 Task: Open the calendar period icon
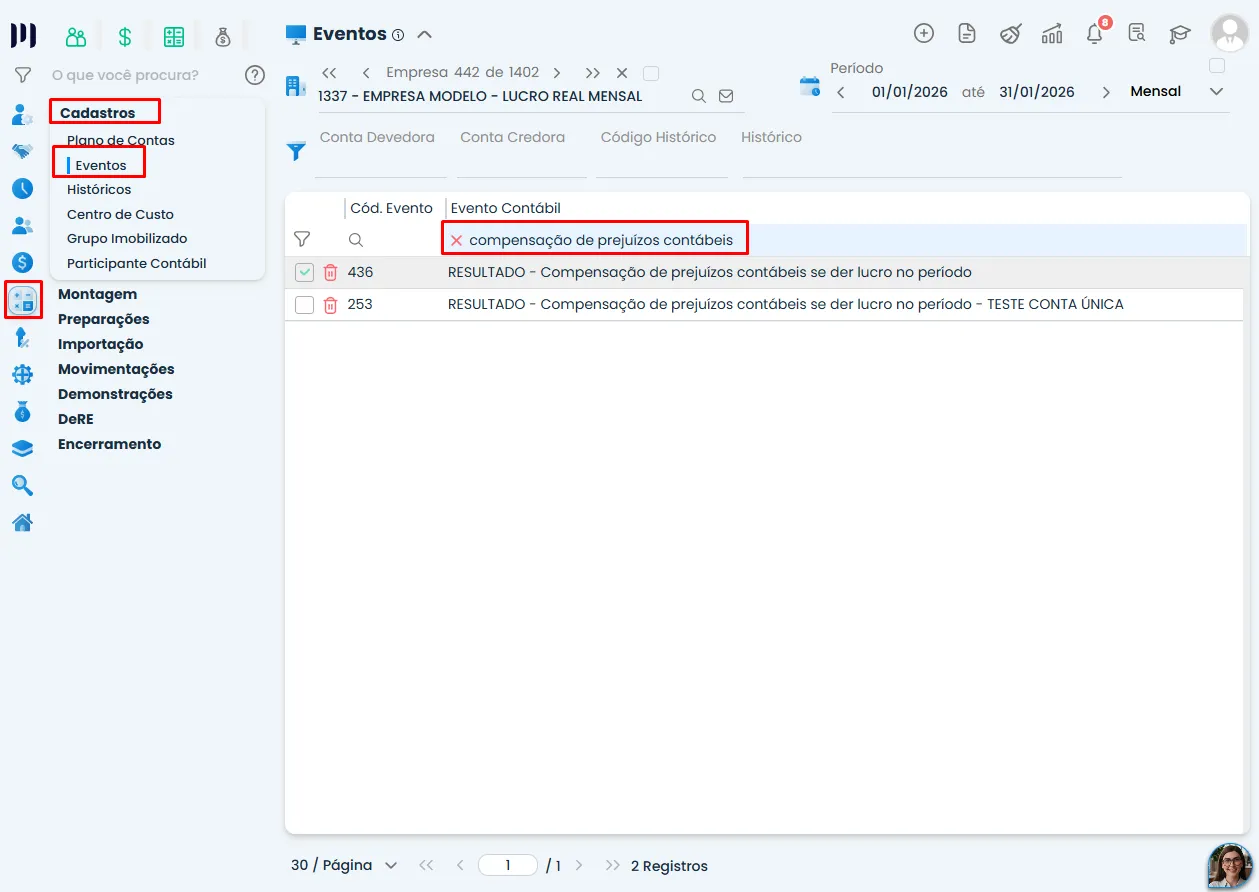[x=809, y=86]
